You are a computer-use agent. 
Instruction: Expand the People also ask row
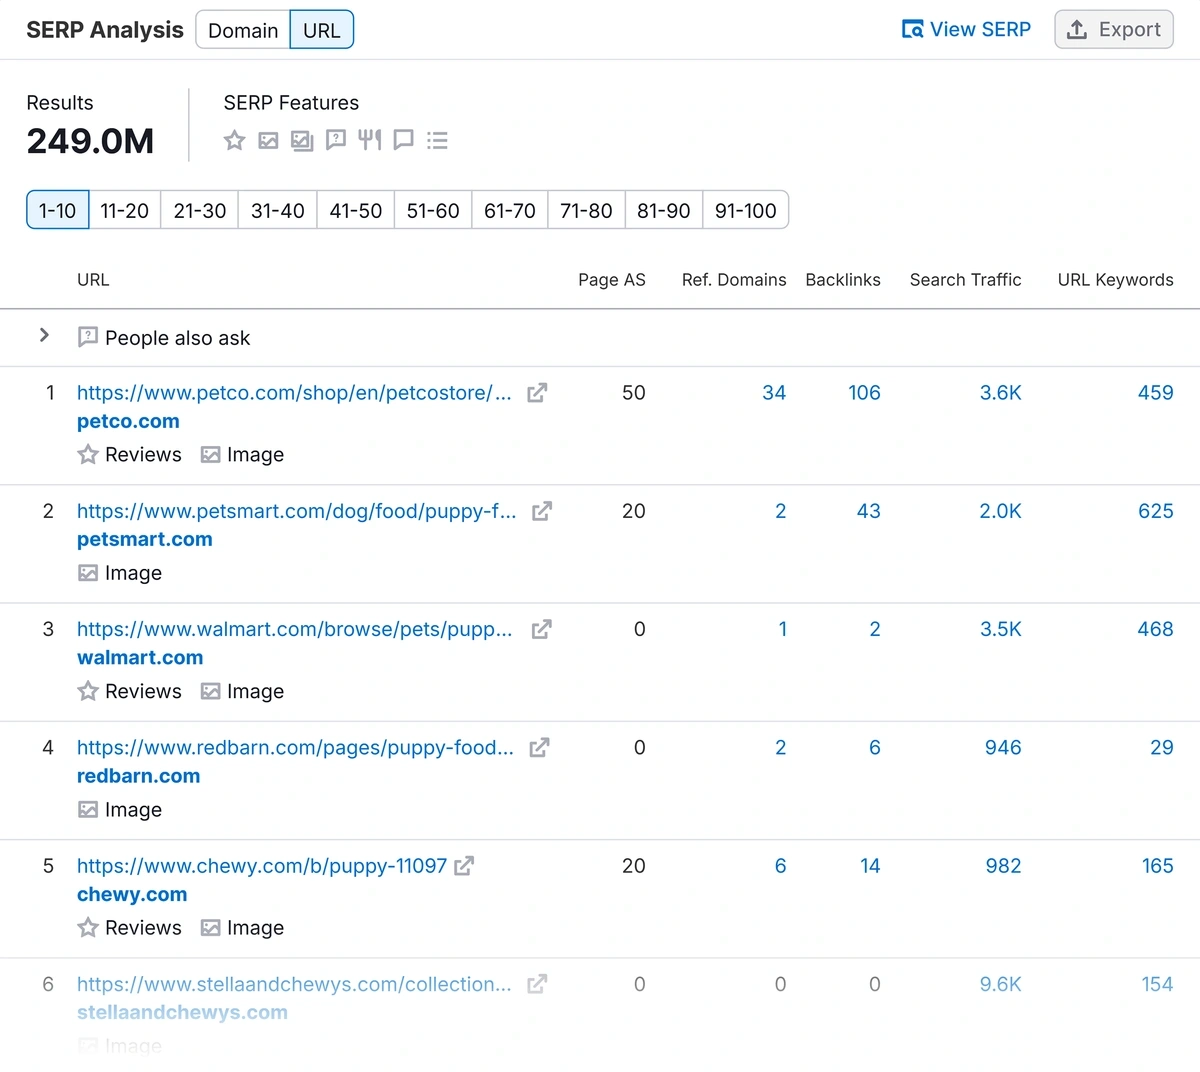44,335
